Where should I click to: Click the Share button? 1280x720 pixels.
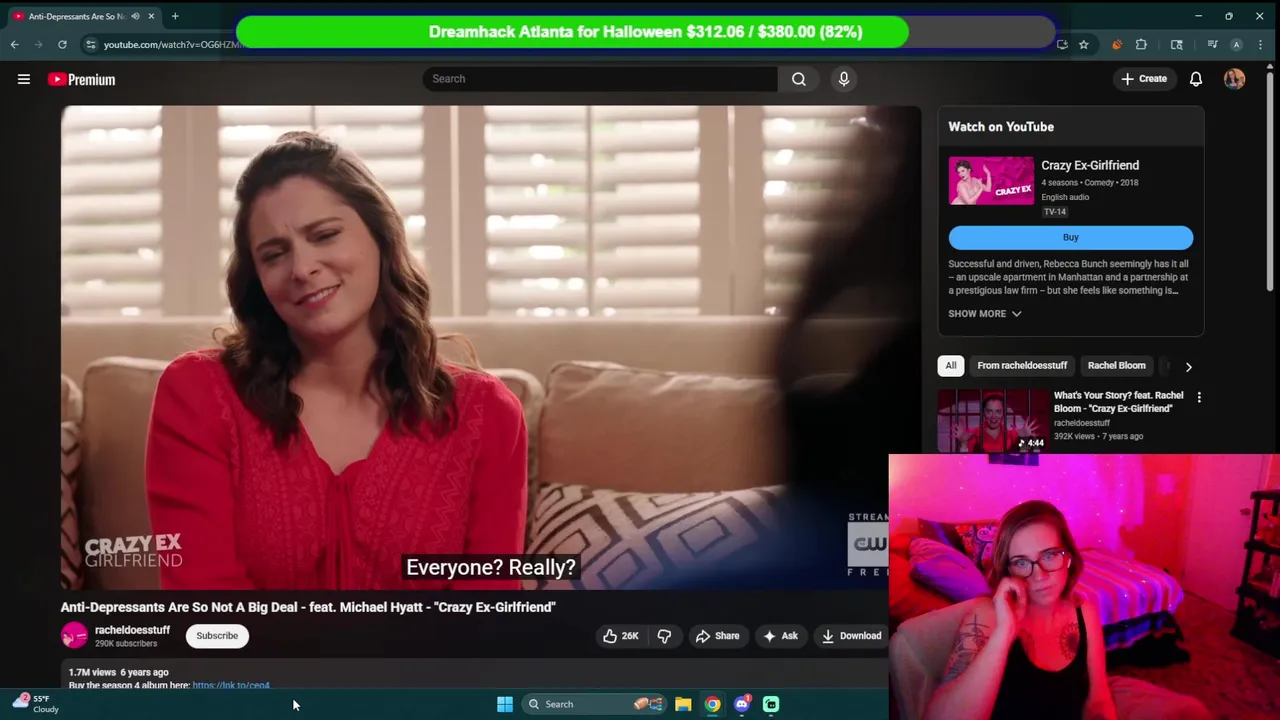coord(717,636)
